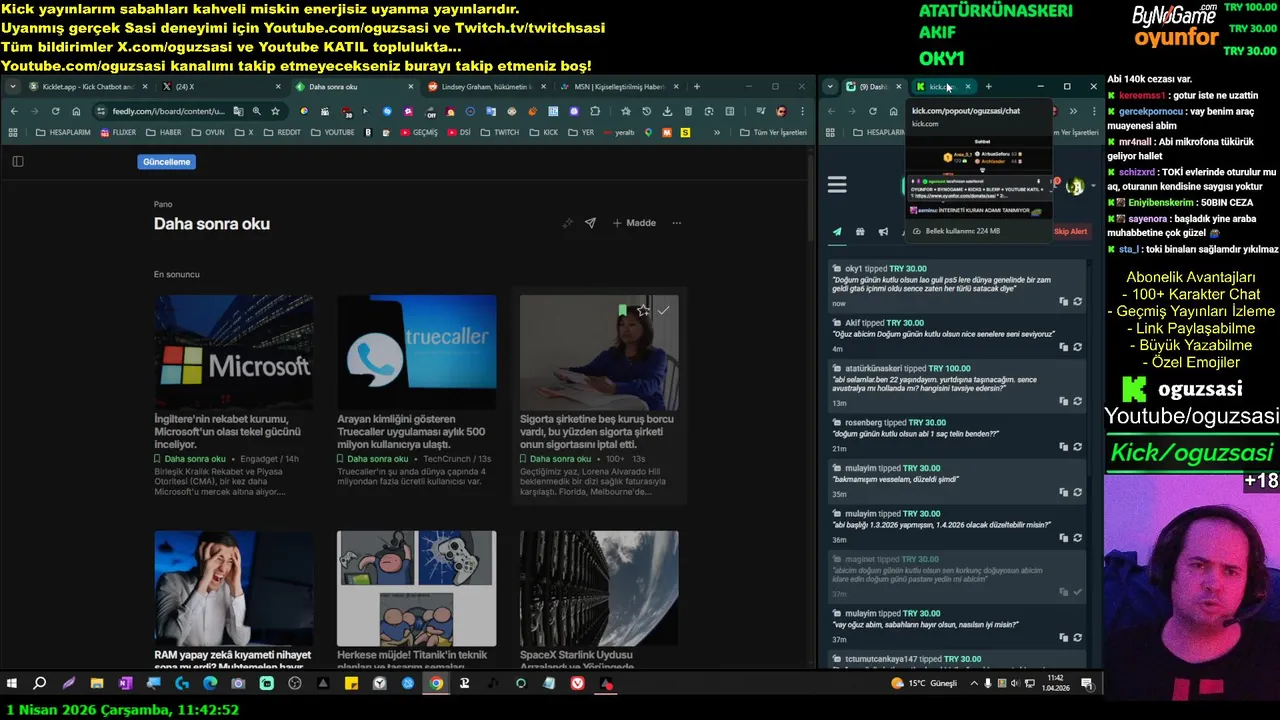Open the Truecaller article thumbnail
The image size is (1280, 720).
coord(416,351)
